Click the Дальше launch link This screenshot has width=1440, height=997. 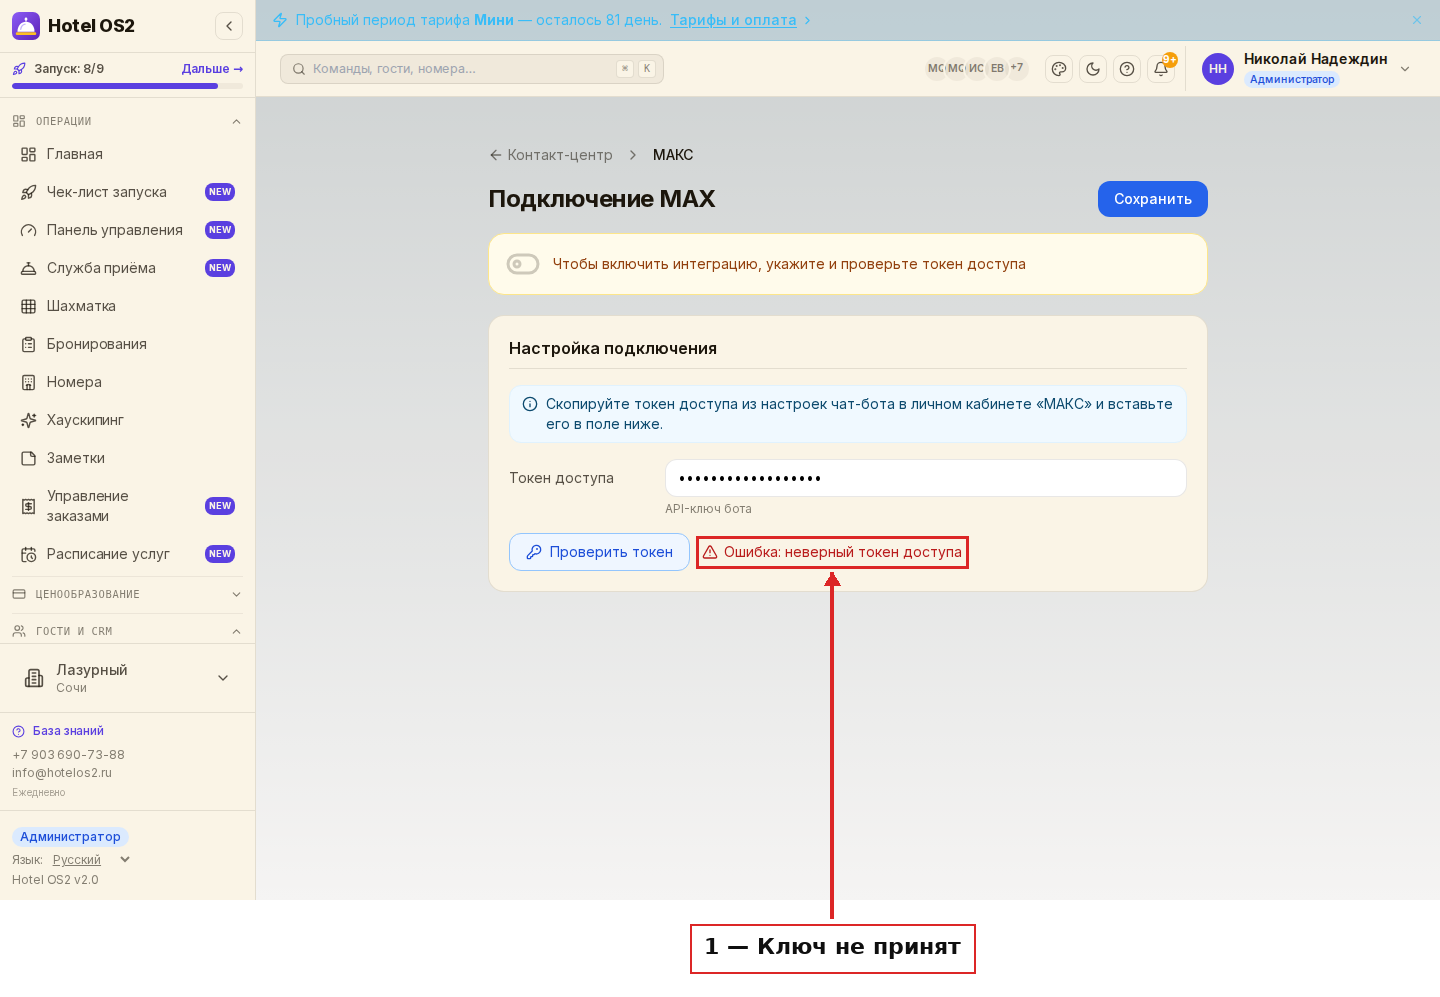pyautogui.click(x=212, y=69)
